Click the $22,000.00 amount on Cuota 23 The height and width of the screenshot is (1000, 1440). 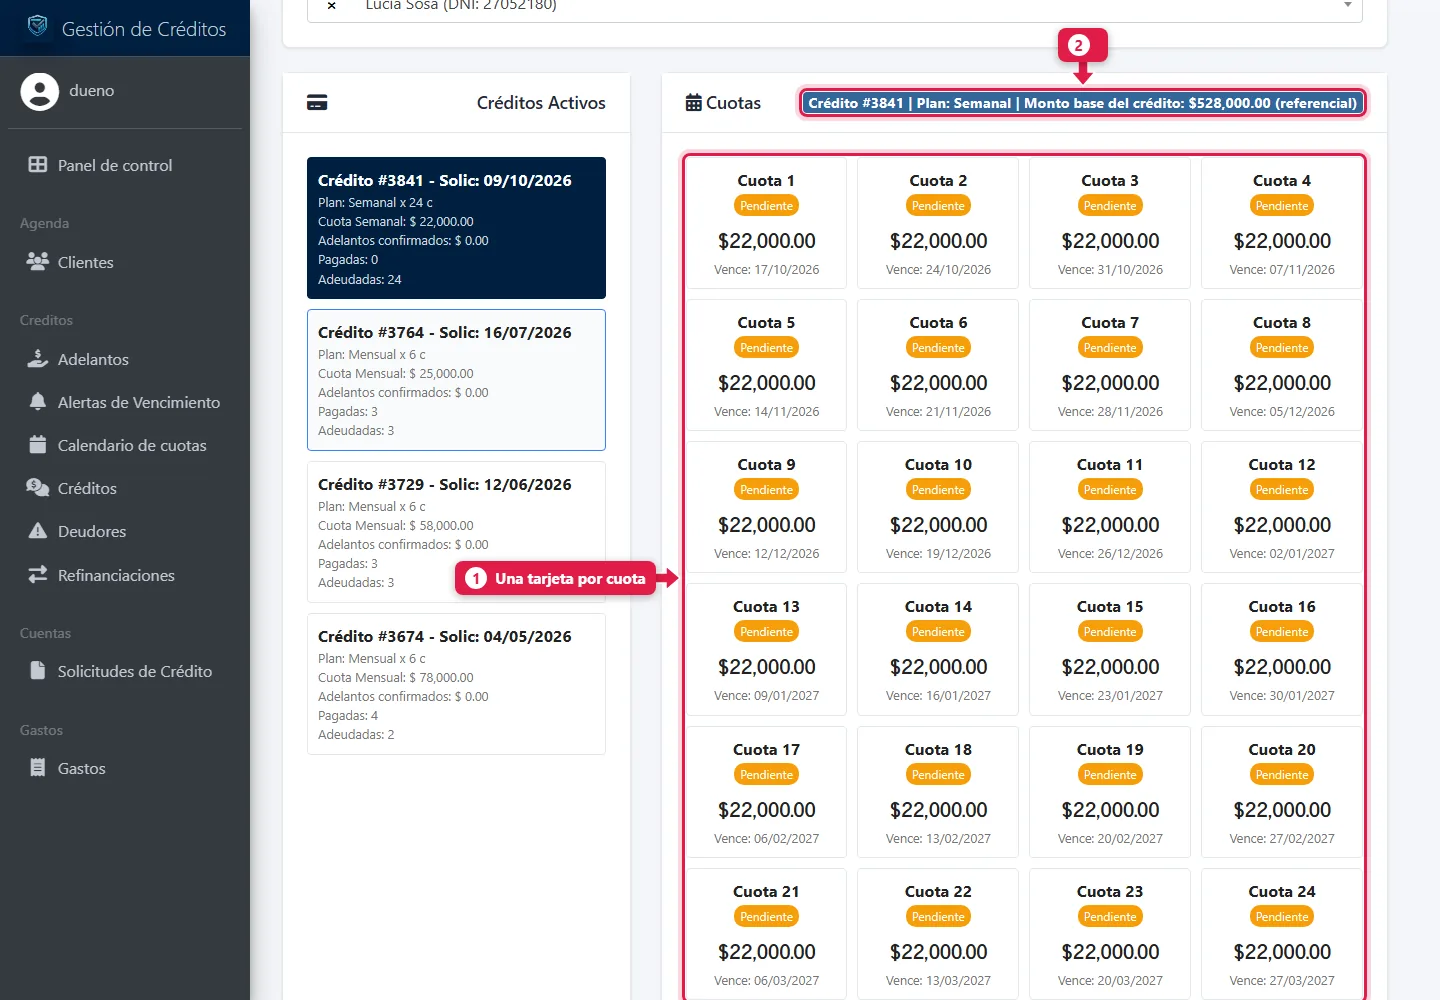(x=1110, y=952)
